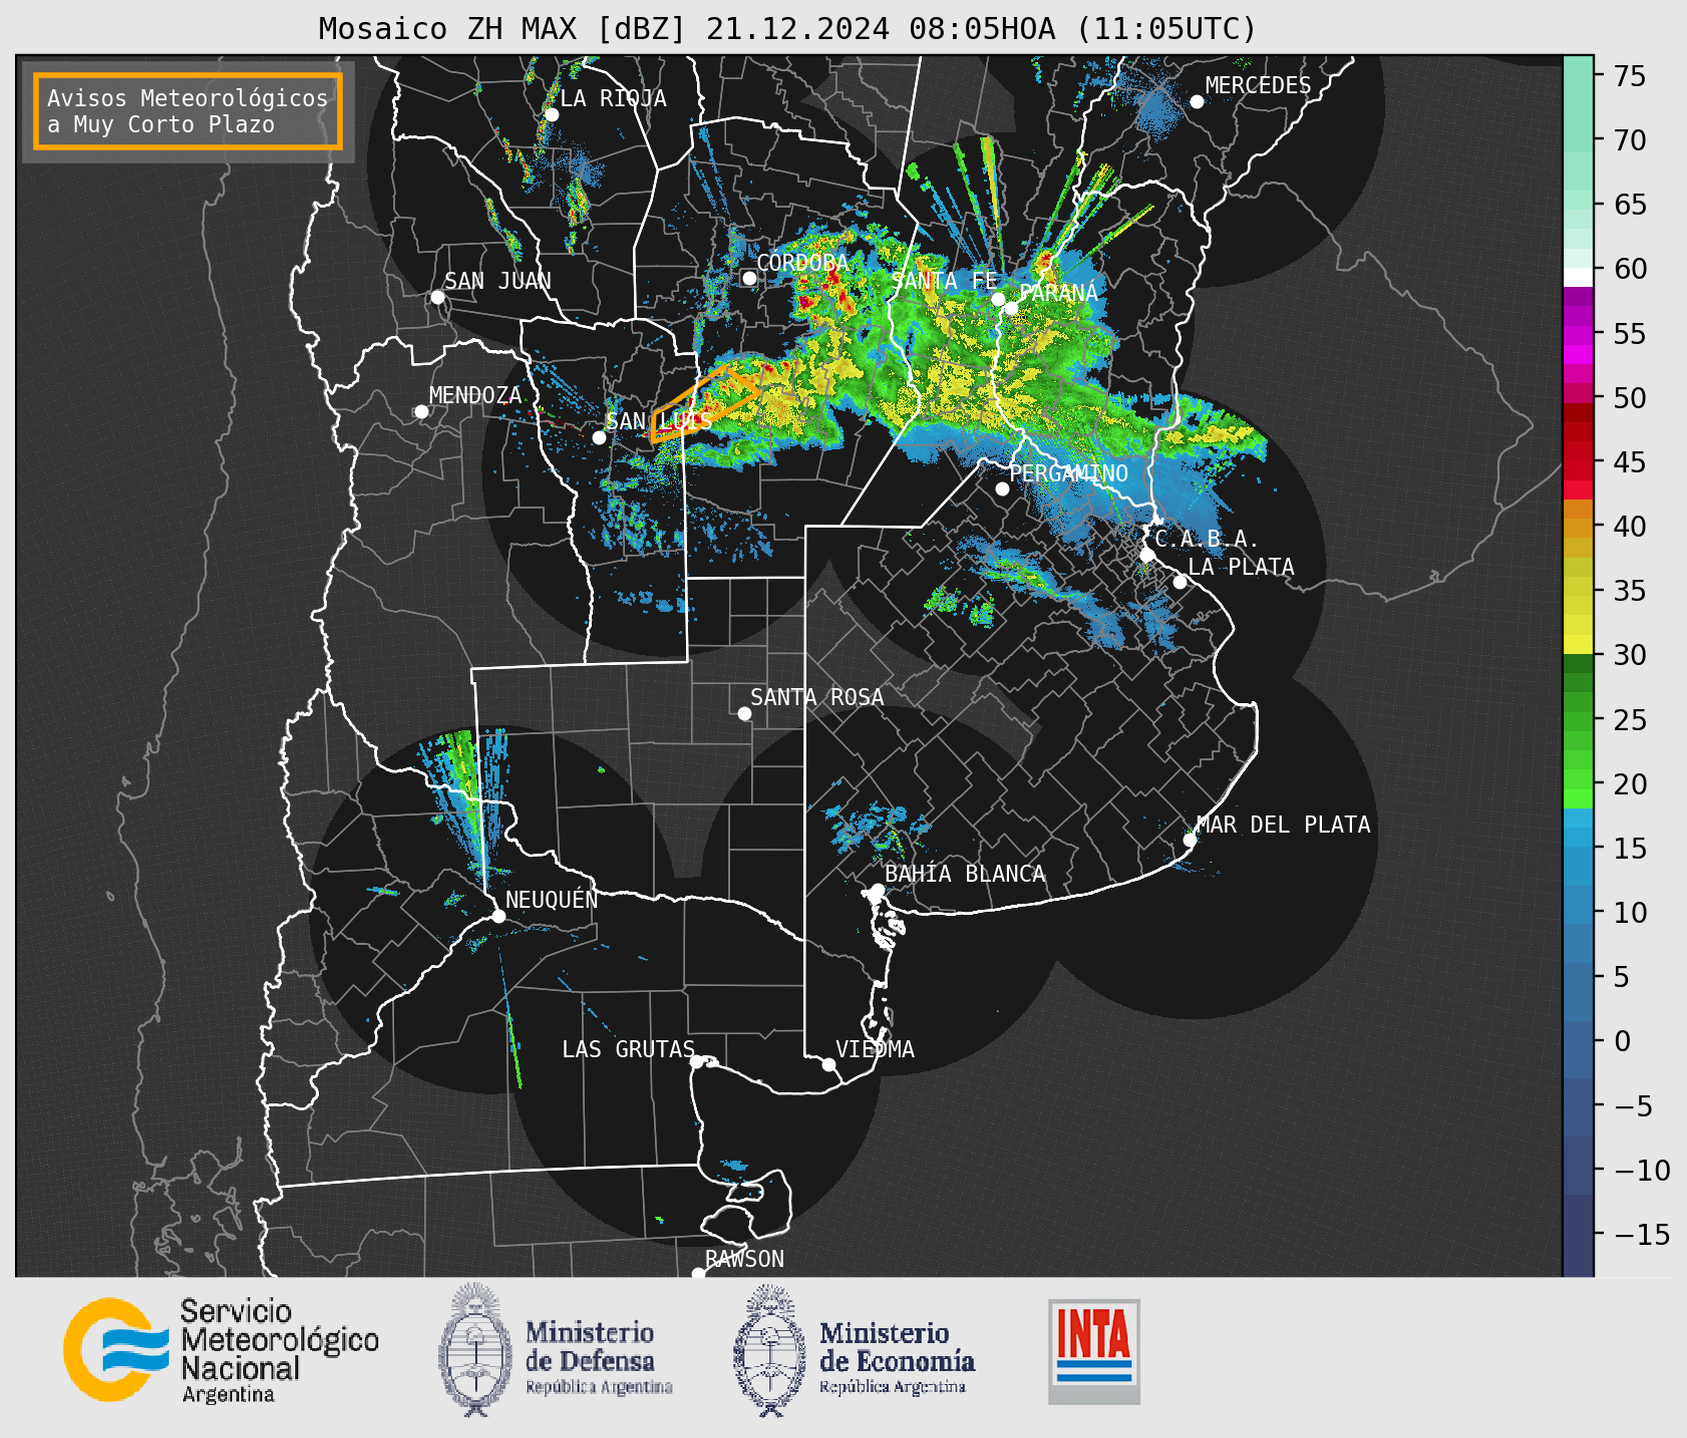1687x1438 pixels.
Task: Click the SANTA ROSA label text
Action: tap(817, 697)
